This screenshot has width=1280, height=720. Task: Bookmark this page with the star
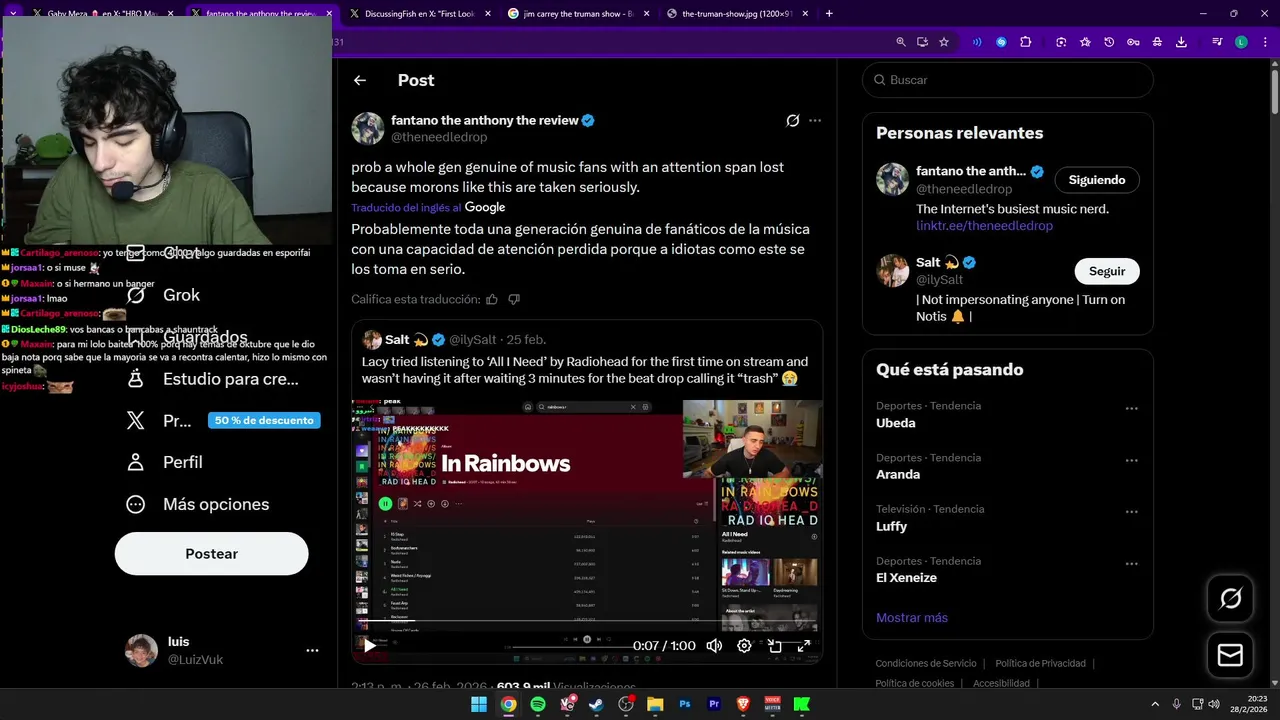(943, 42)
